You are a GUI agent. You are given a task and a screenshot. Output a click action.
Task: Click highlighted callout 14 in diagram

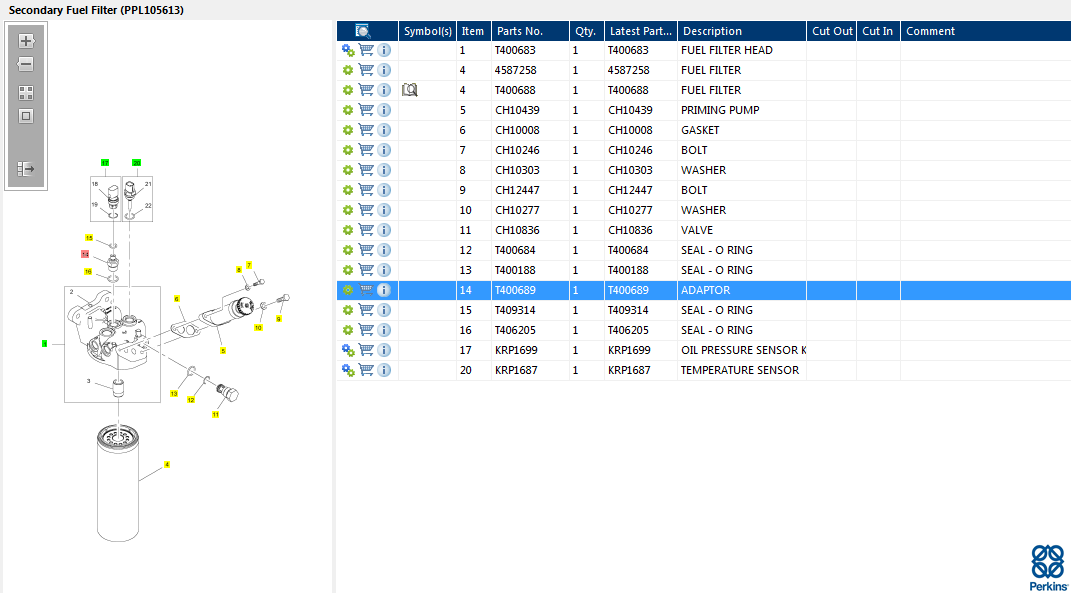[x=85, y=254]
